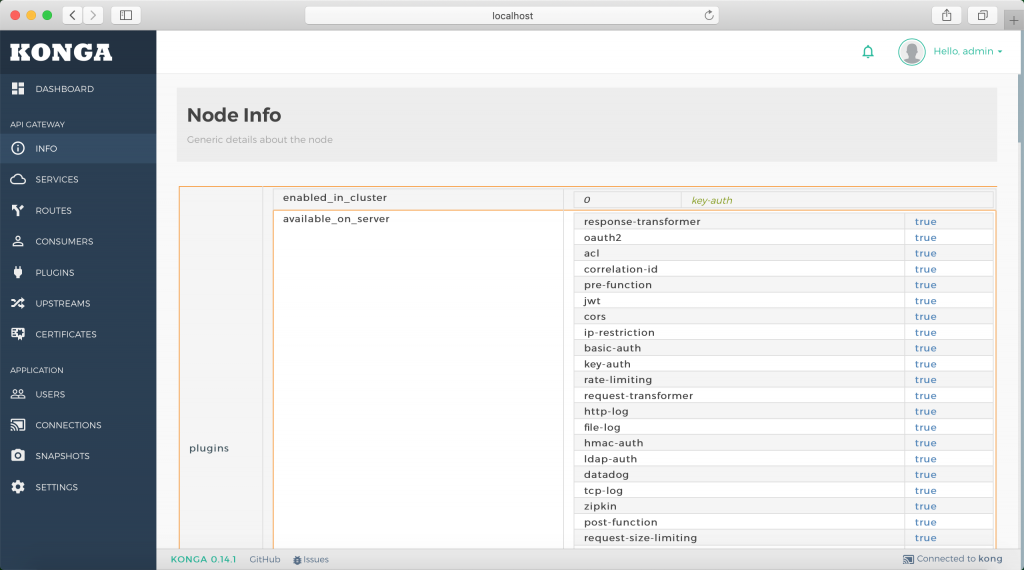Open the Dashboard menu item
The image size is (1024, 570).
(x=78, y=89)
